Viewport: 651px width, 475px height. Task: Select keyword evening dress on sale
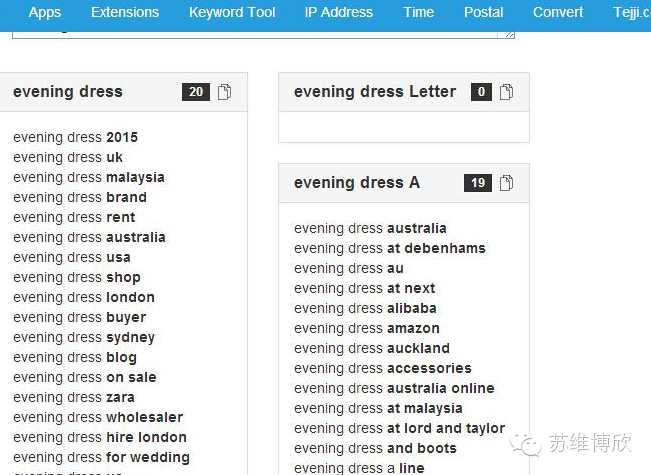pyautogui.click(x=85, y=377)
